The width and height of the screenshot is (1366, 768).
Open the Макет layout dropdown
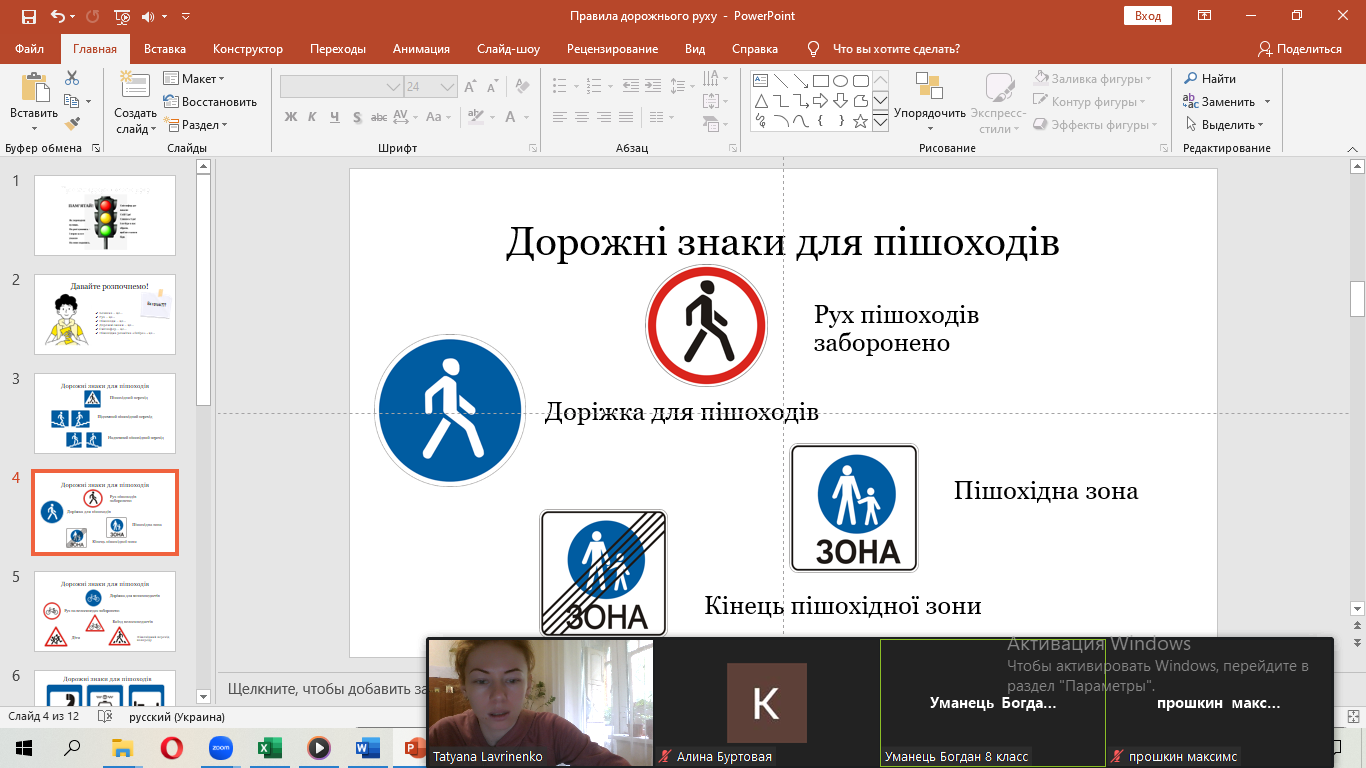194,78
